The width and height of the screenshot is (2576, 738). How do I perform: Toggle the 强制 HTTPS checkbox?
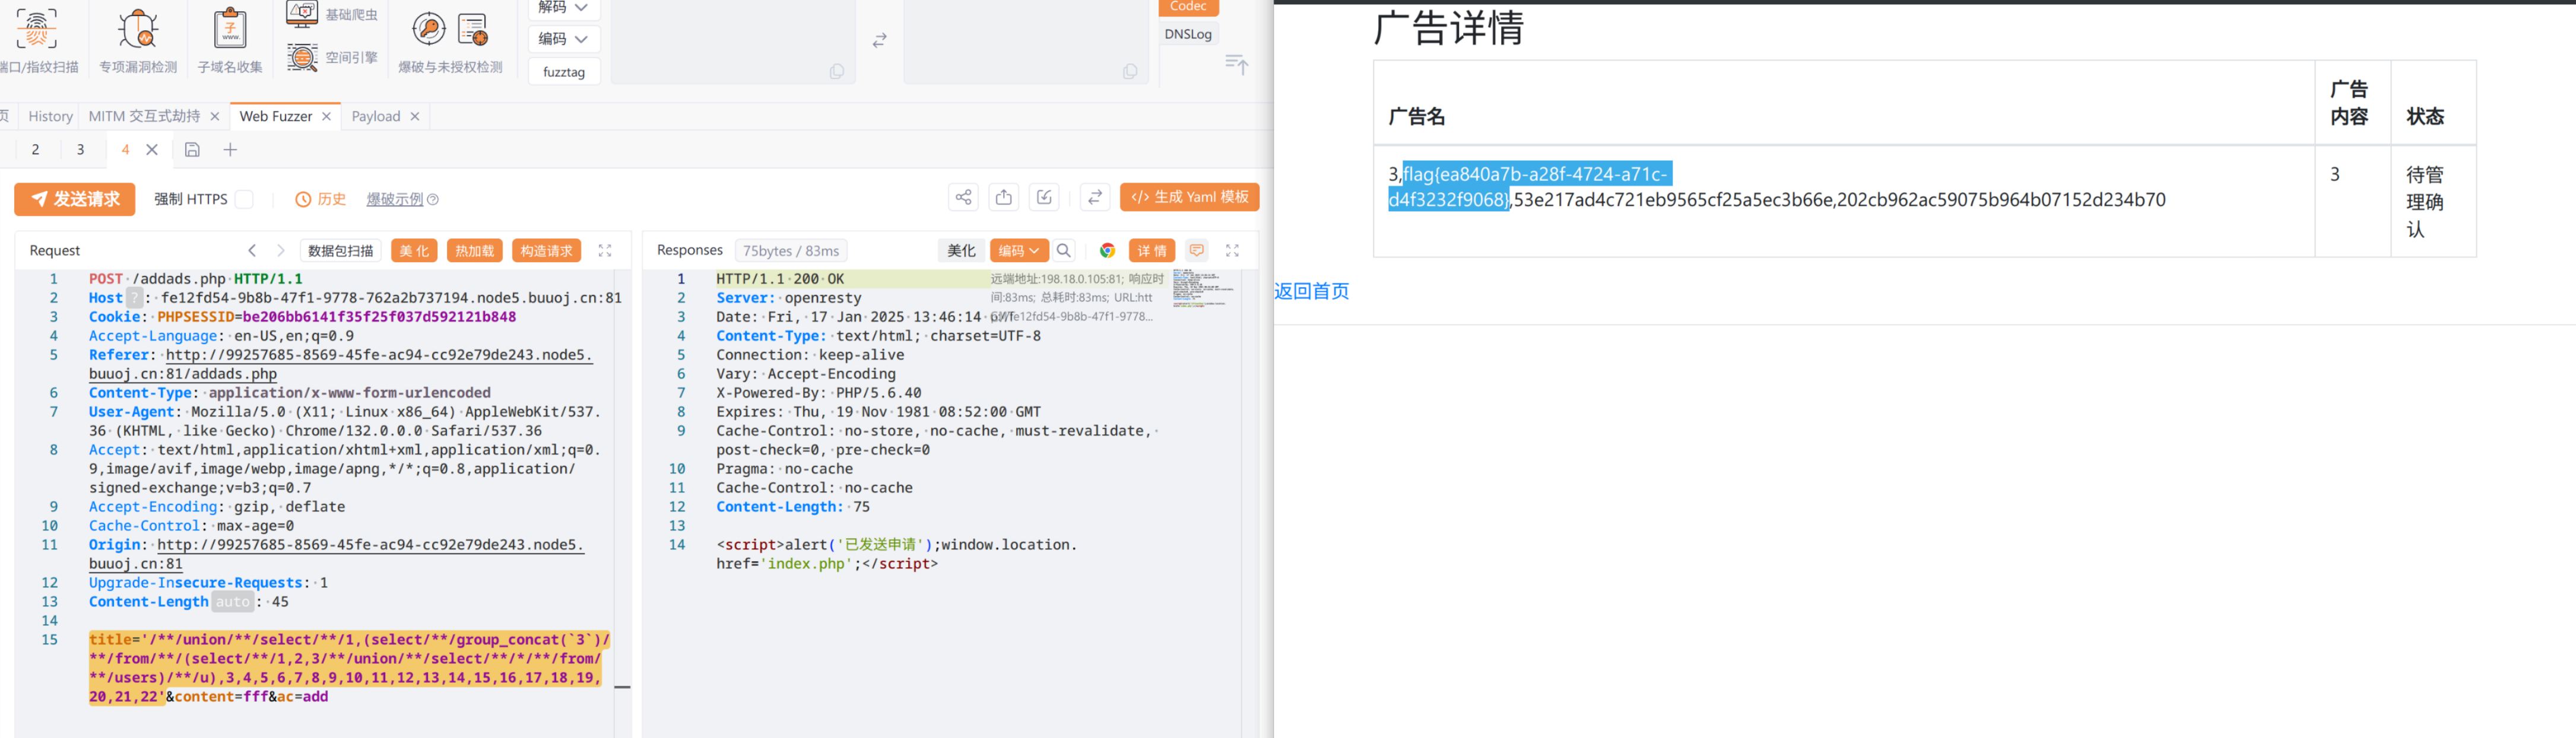tap(244, 199)
